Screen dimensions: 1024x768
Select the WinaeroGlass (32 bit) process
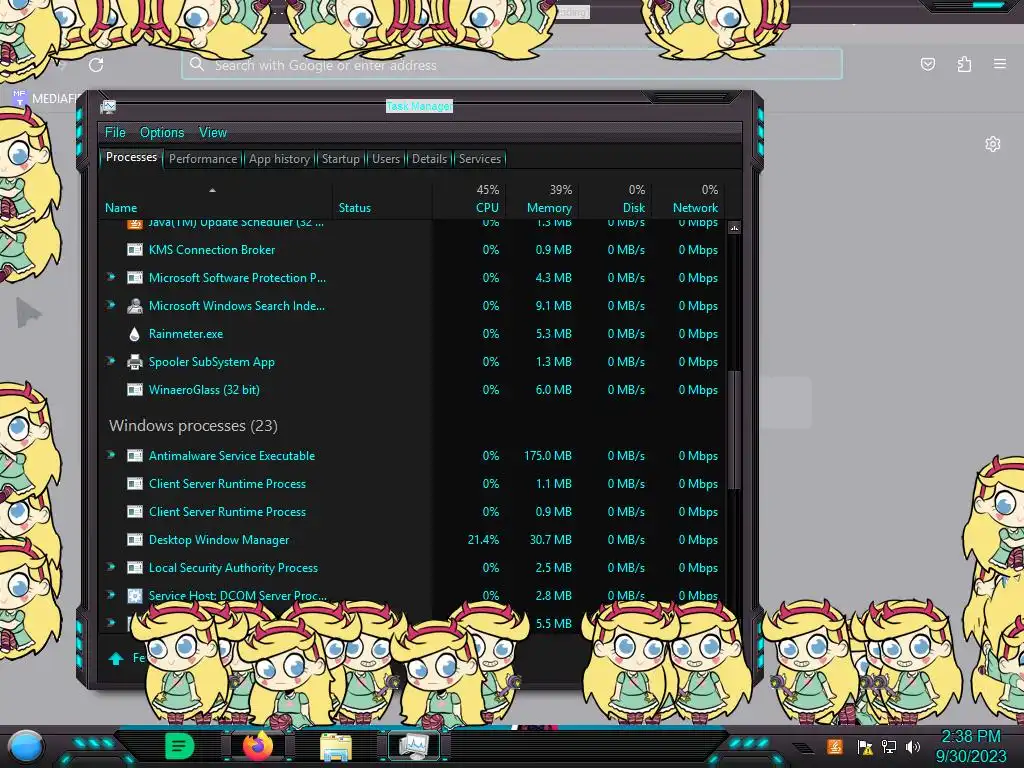tap(204, 390)
